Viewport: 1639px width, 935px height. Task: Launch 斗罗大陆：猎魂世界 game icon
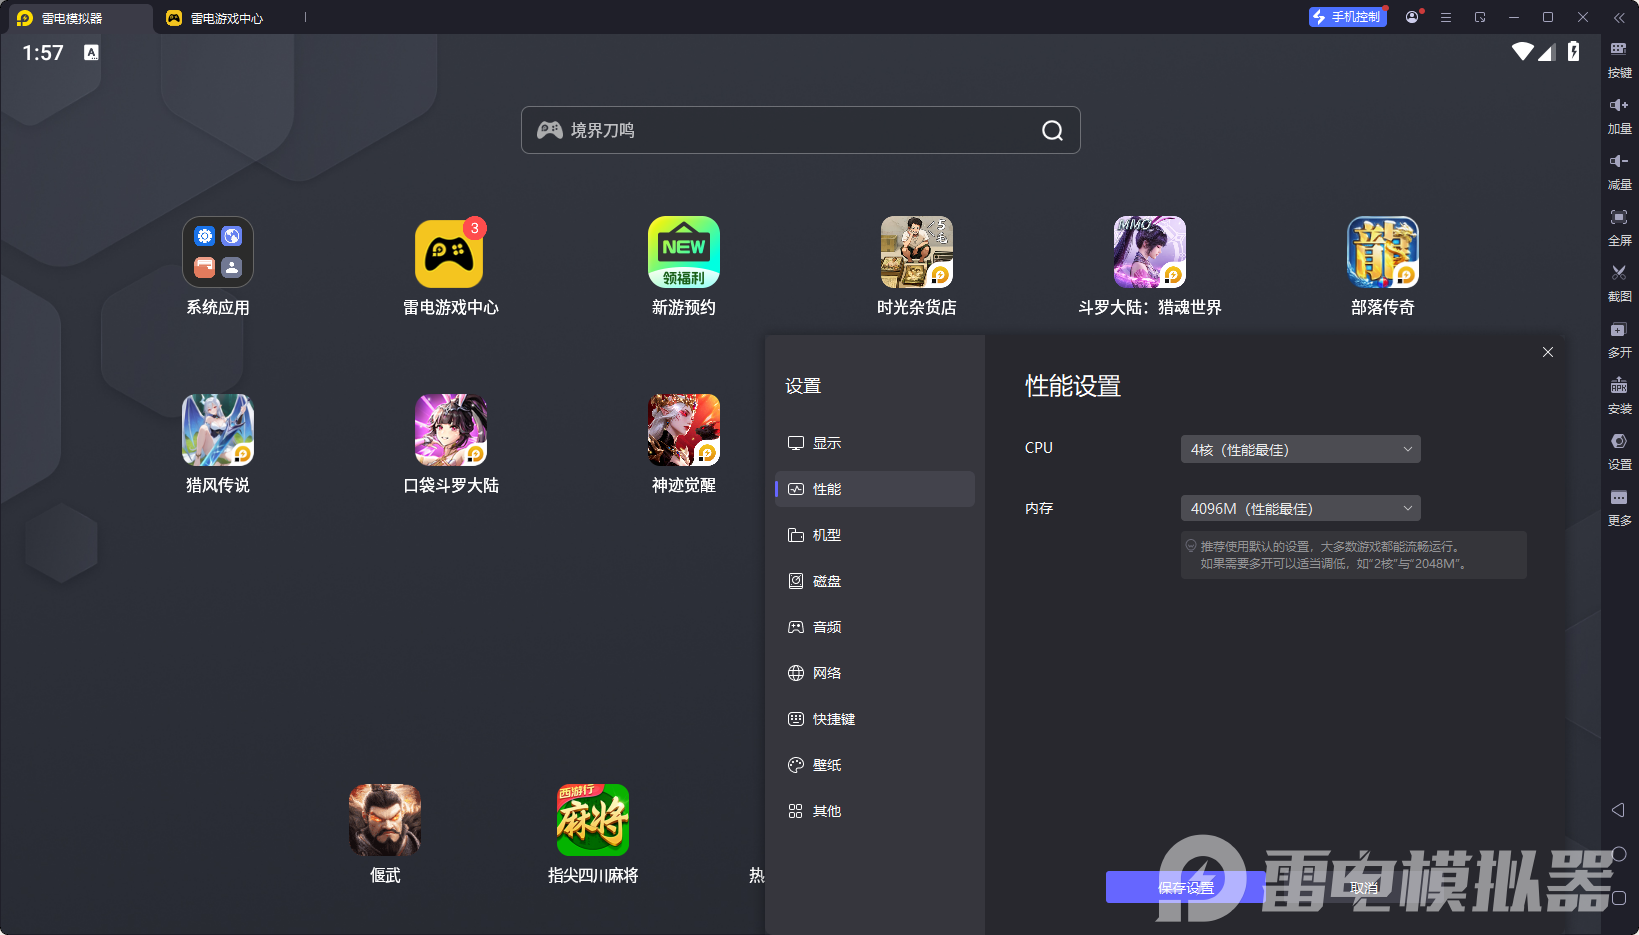1150,252
